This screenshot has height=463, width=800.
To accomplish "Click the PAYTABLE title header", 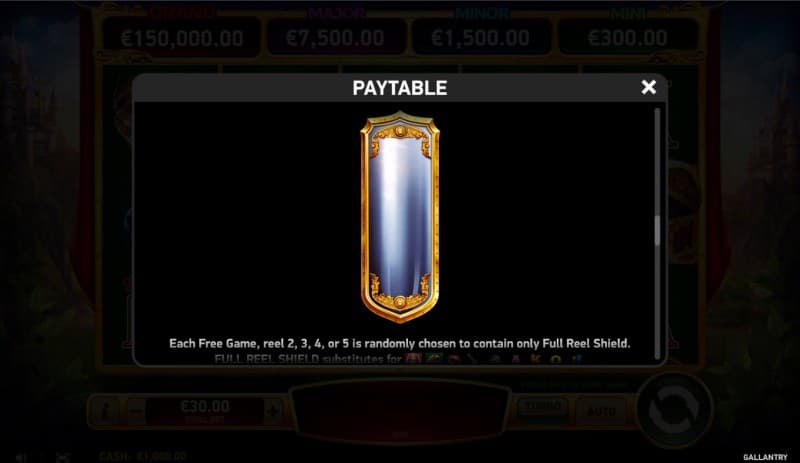I will tap(400, 88).
